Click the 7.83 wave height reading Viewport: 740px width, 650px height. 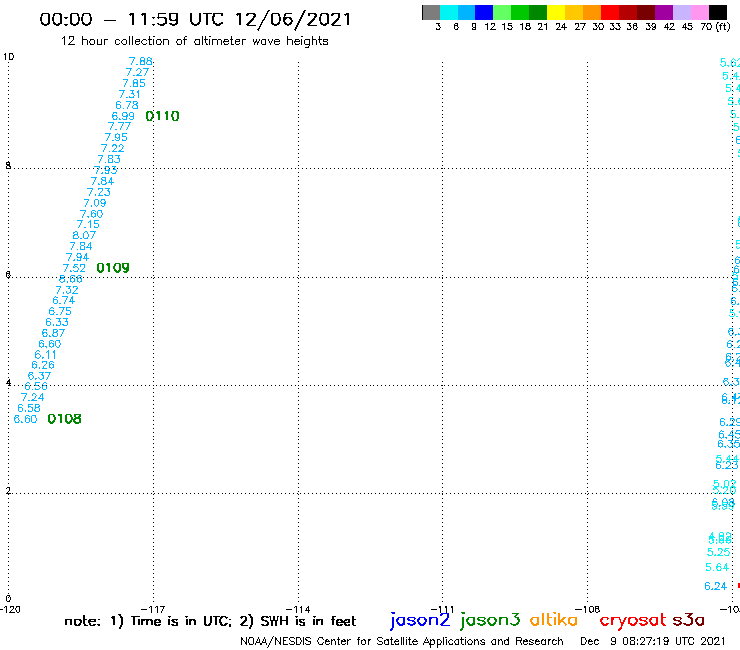(x=109, y=160)
